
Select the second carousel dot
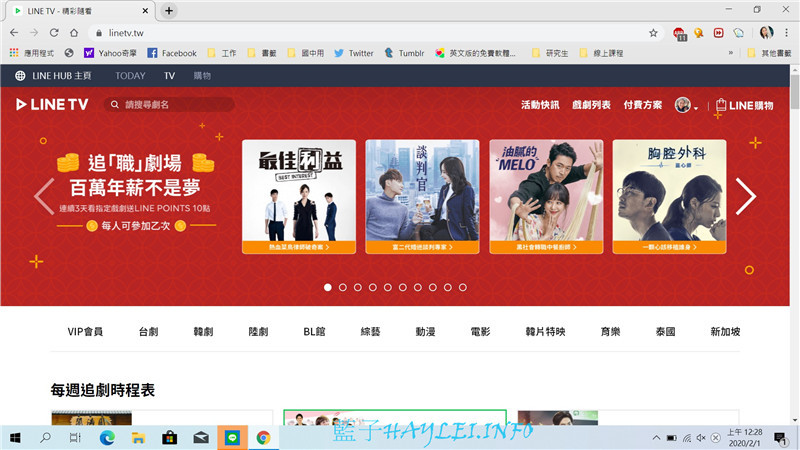343,287
